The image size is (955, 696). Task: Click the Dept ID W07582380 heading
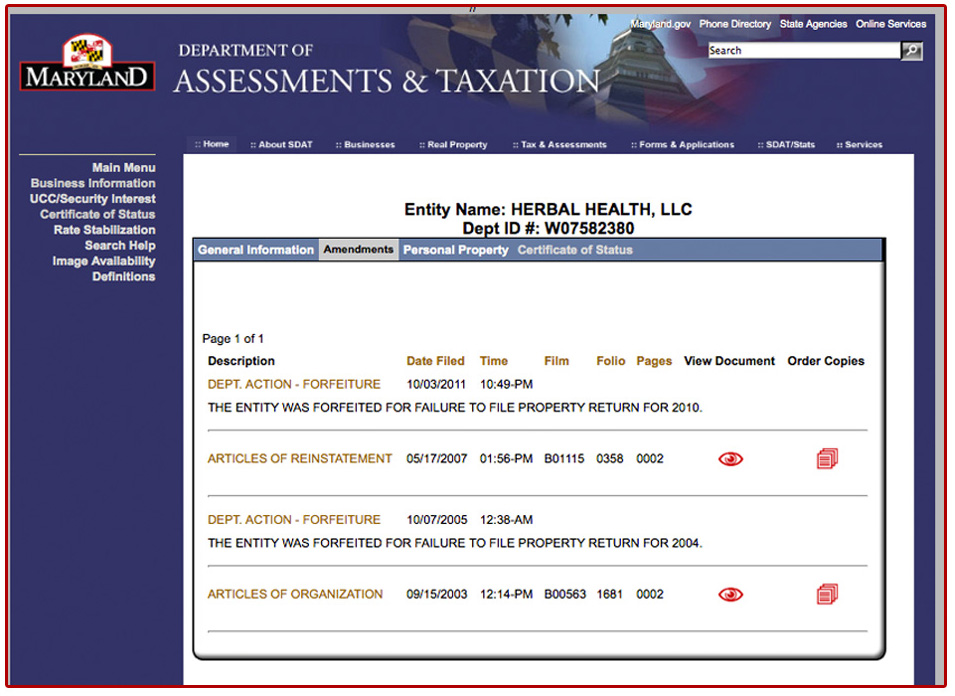[x=548, y=228]
